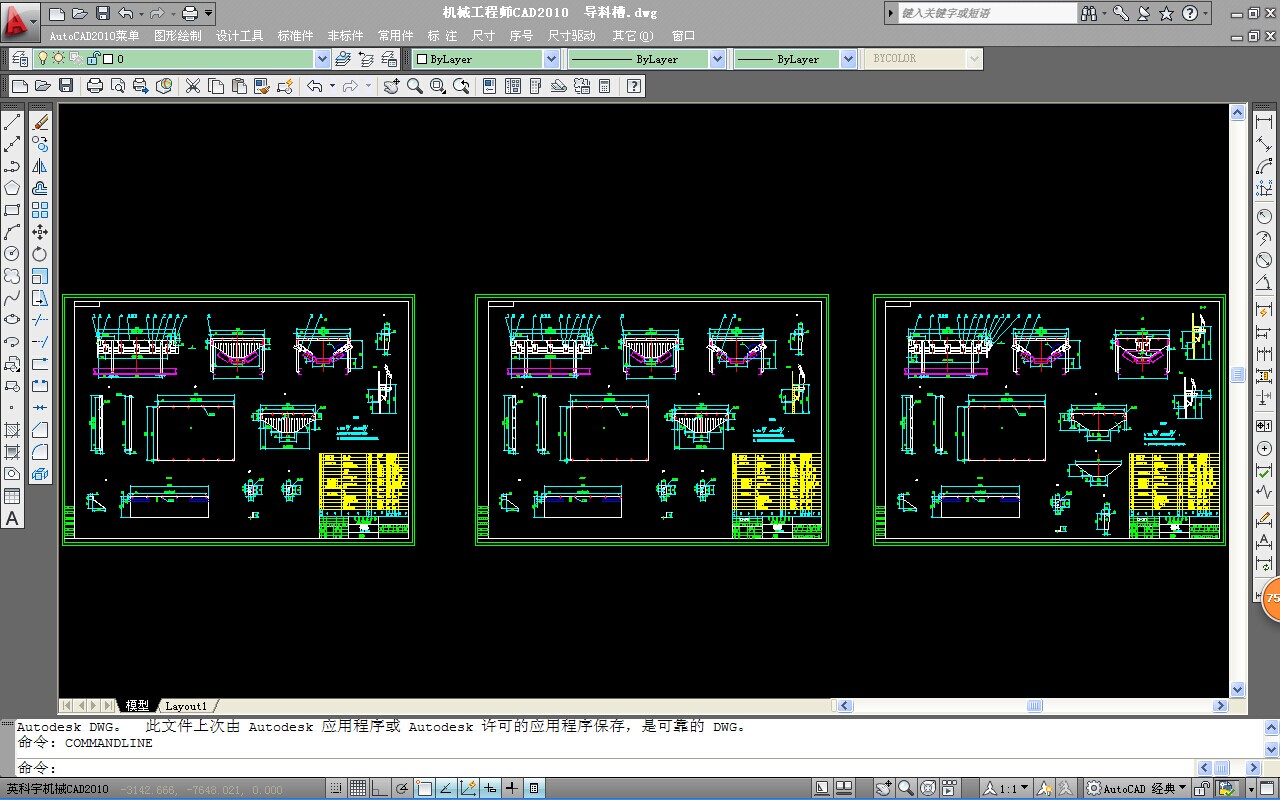Click the keyword search input field
1280x800 pixels.
(985, 13)
